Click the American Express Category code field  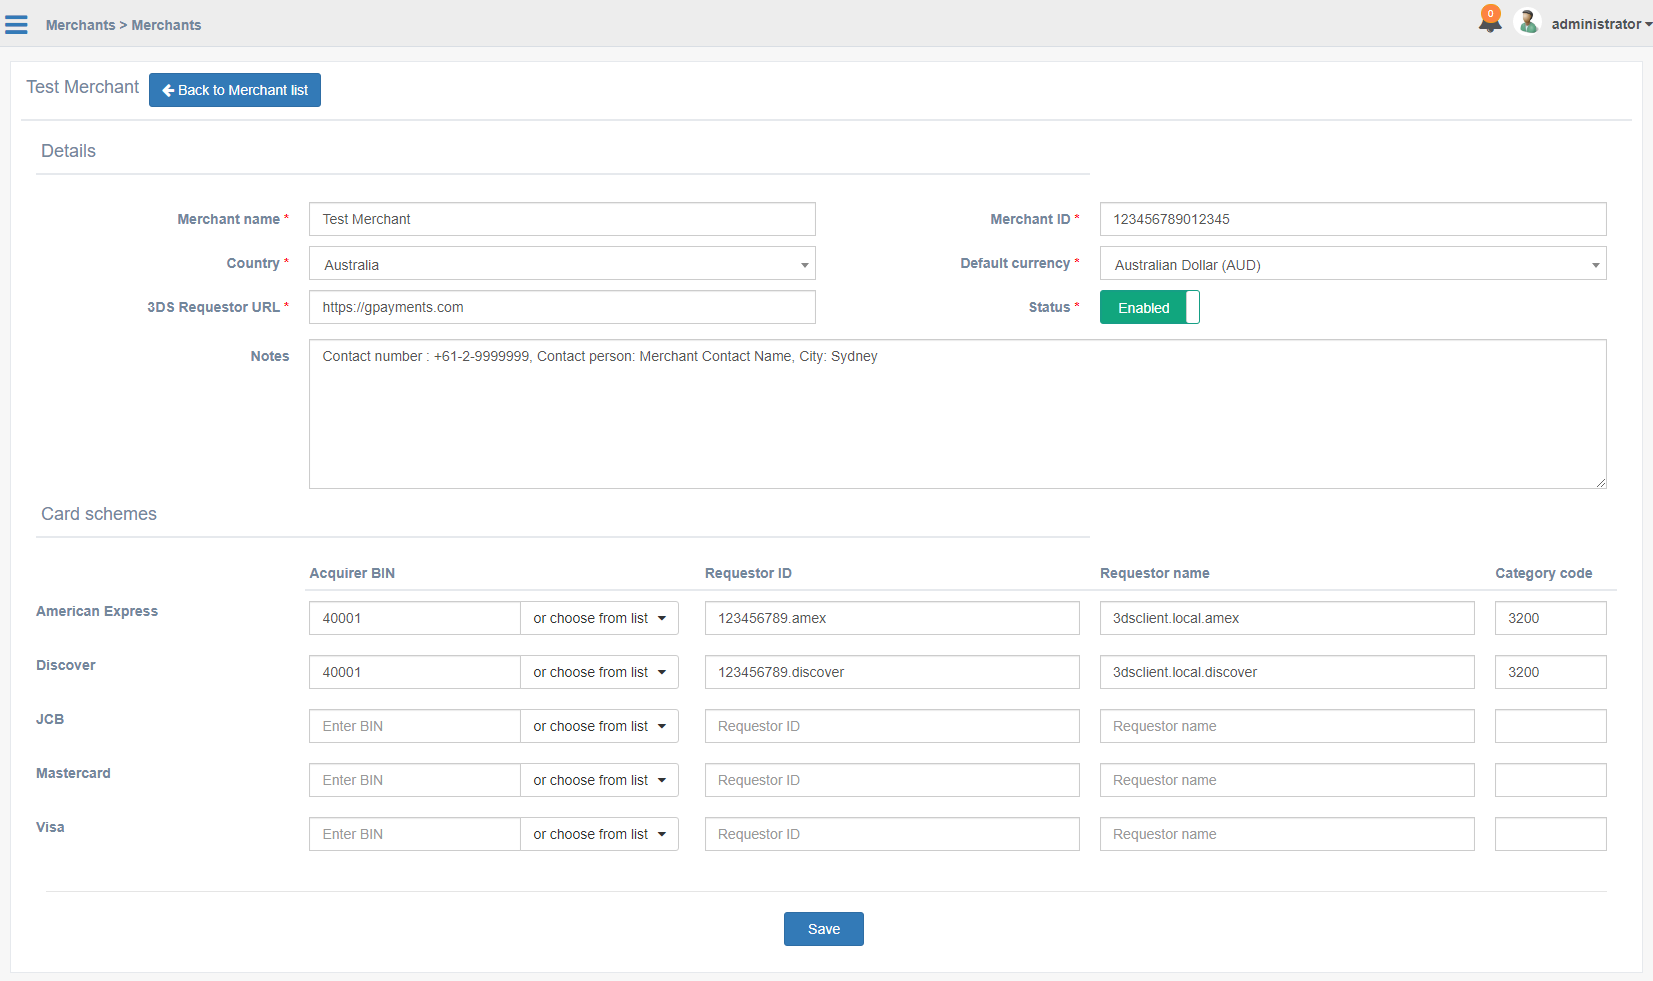pyautogui.click(x=1550, y=619)
